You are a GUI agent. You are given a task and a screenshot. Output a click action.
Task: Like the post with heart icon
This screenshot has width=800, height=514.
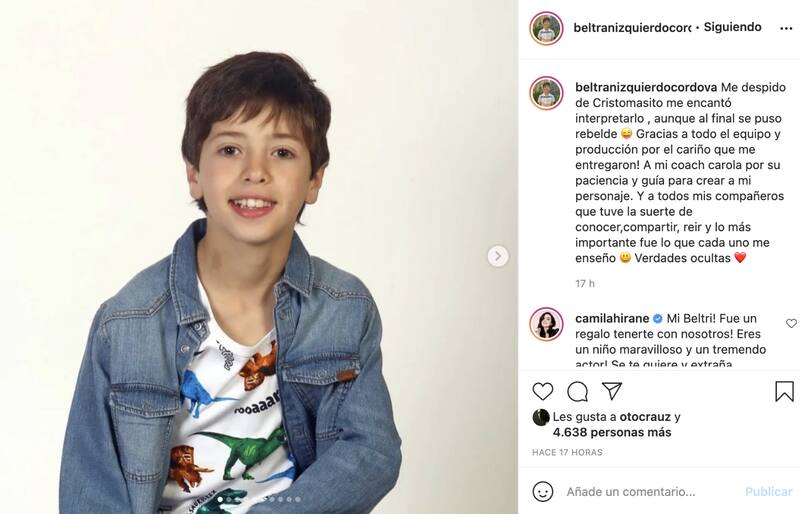coord(543,391)
